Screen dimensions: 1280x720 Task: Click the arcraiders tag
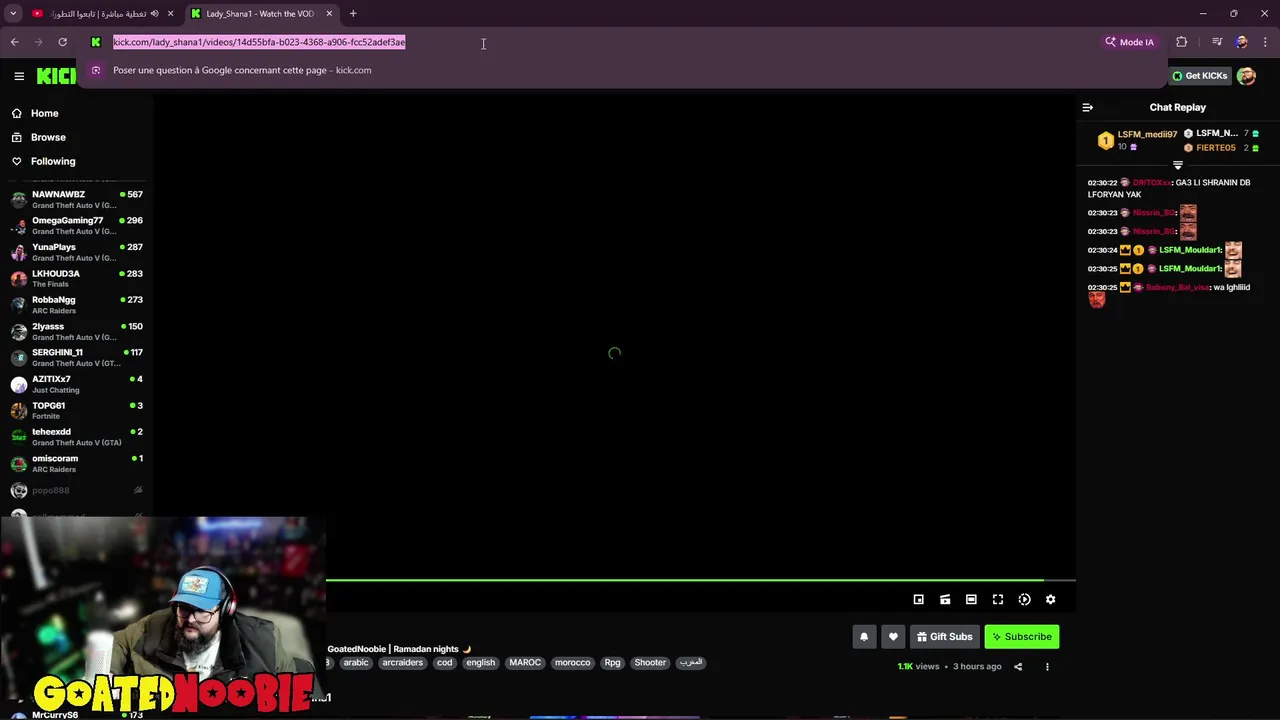[x=402, y=663]
